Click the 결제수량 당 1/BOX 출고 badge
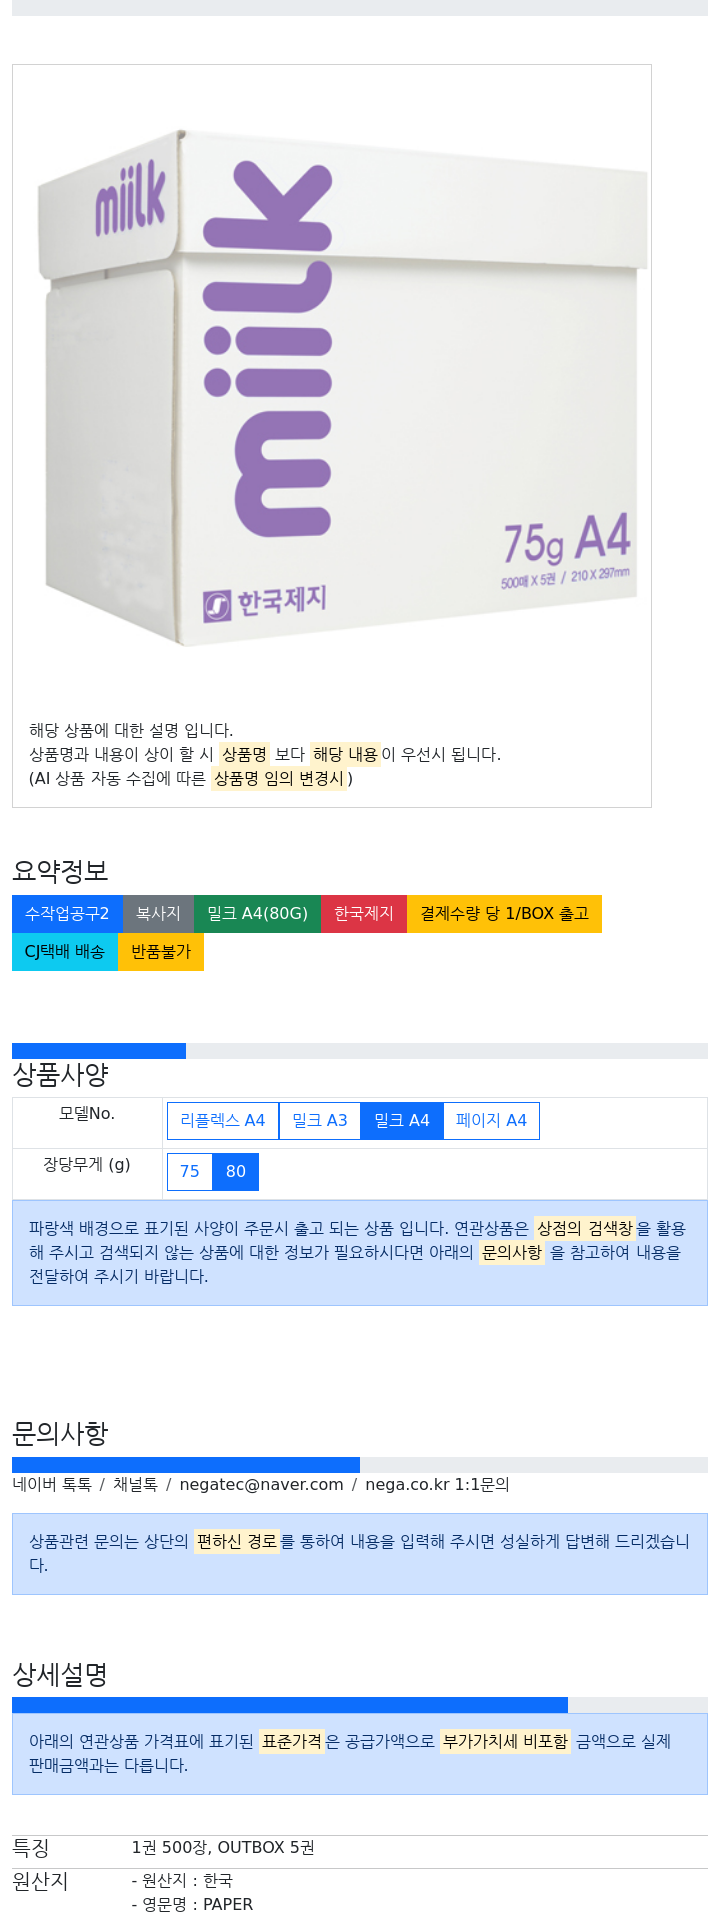This screenshot has height=1917, width=720. pyautogui.click(x=504, y=914)
